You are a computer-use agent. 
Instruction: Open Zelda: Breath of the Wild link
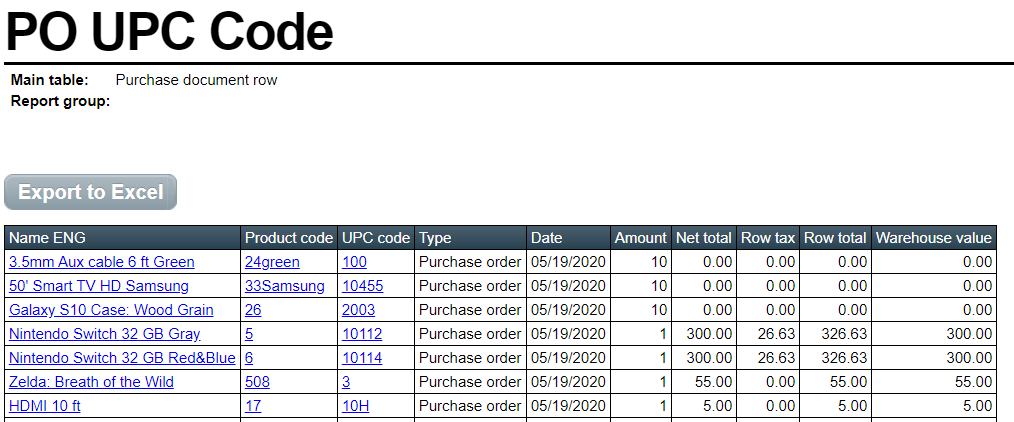click(x=91, y=381)
